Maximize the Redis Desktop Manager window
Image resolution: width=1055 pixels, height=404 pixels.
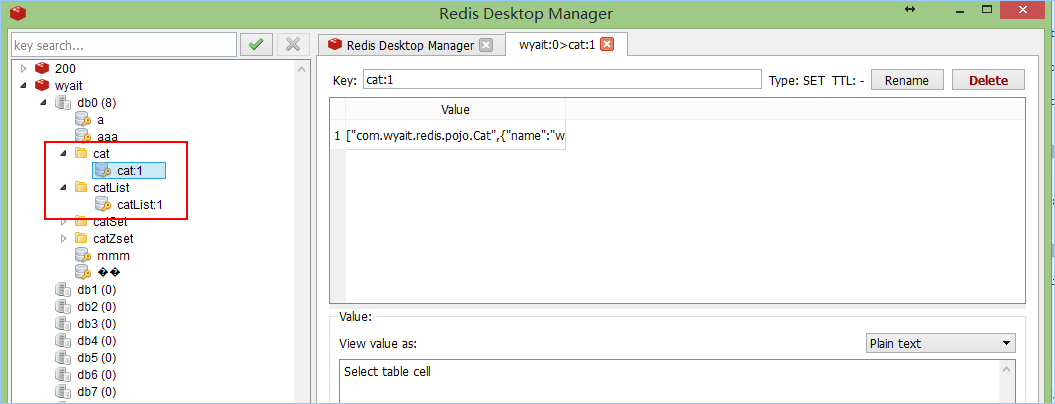tap(987, 9)
